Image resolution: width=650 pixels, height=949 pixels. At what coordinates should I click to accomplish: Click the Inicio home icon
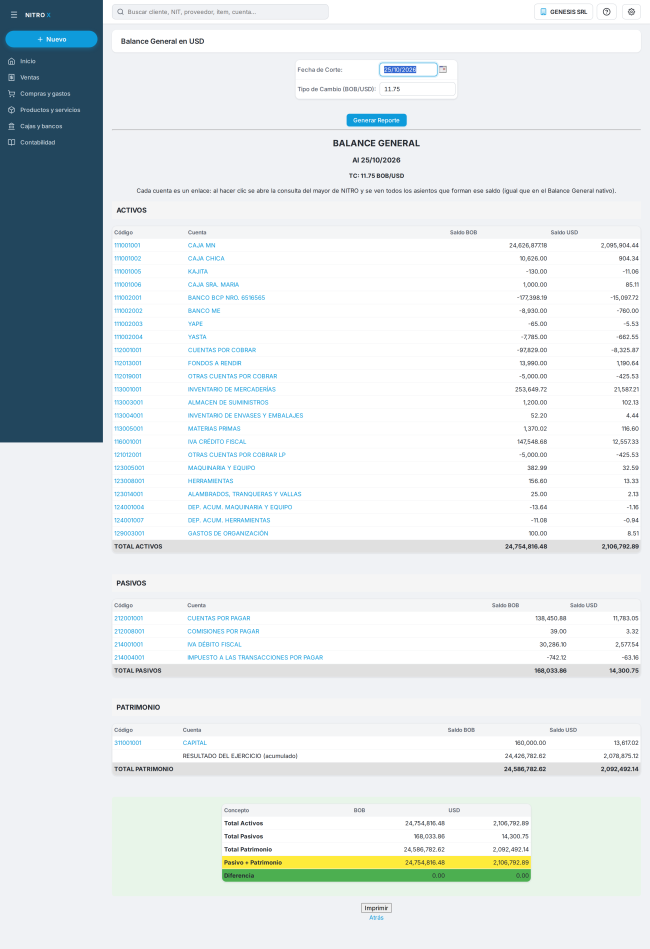pos(11,61)
